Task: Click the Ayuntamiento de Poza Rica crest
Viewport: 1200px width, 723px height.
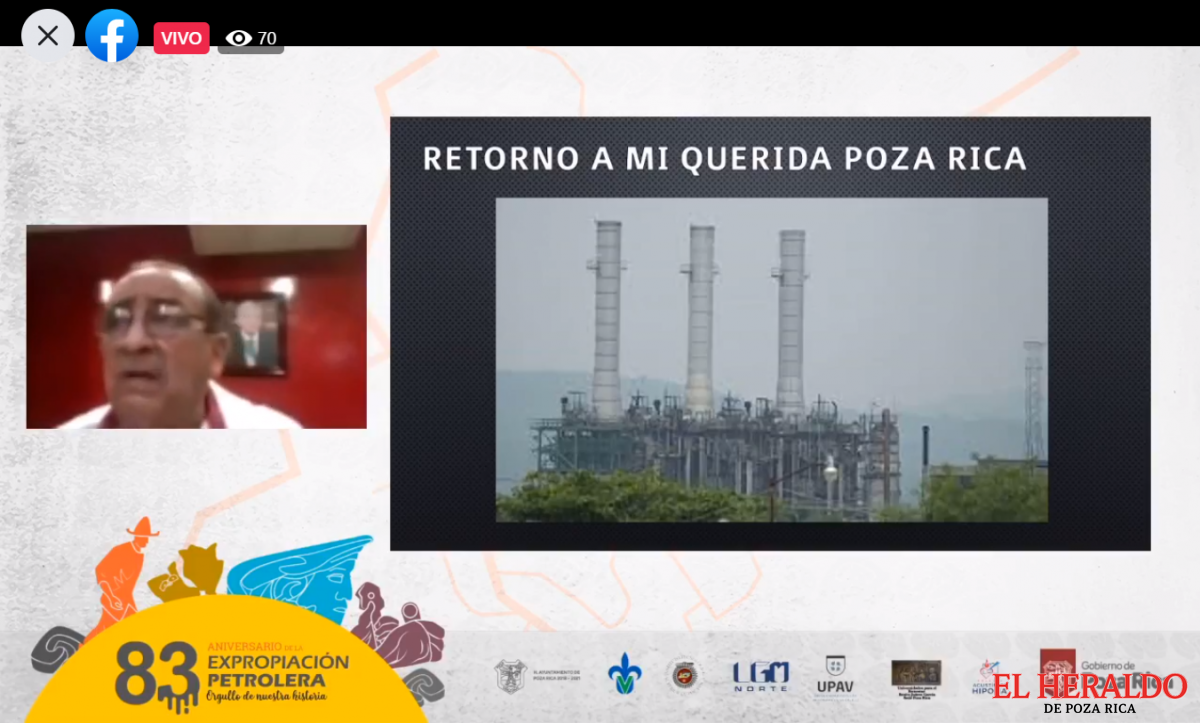Action: [510, 676]
